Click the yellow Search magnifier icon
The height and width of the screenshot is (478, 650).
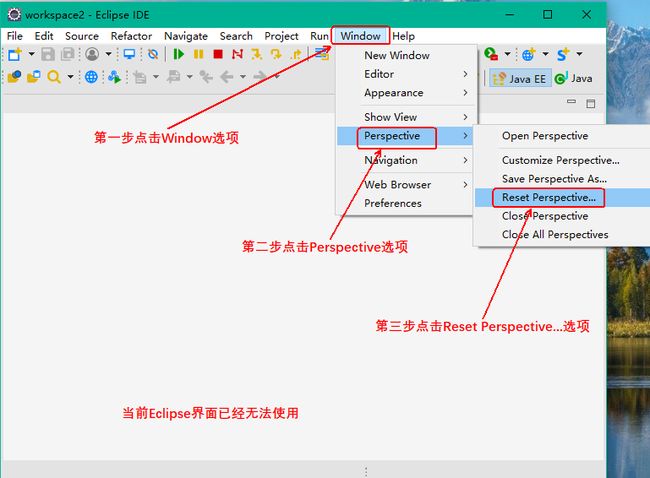[x=54, y=77]
